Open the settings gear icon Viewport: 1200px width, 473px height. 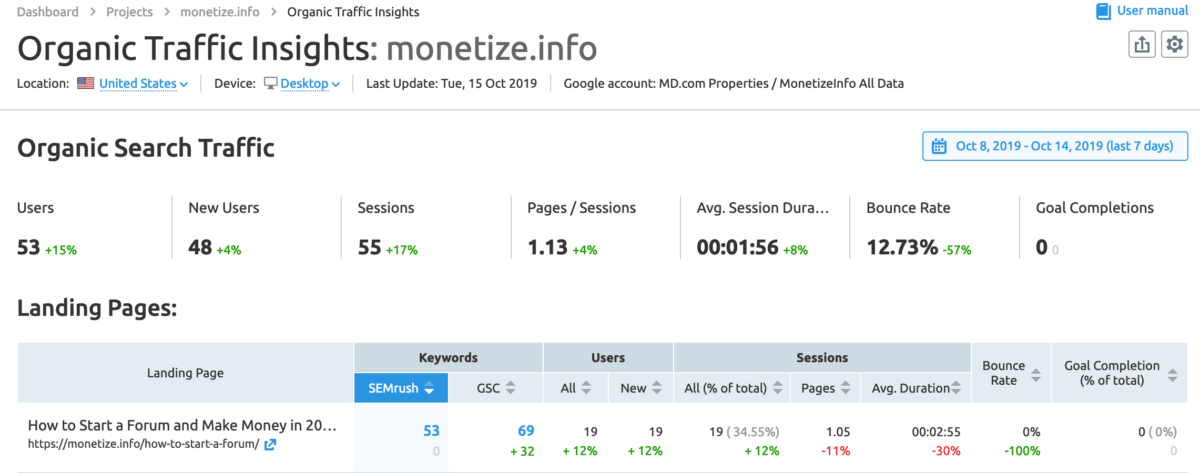click(1174, 44)
